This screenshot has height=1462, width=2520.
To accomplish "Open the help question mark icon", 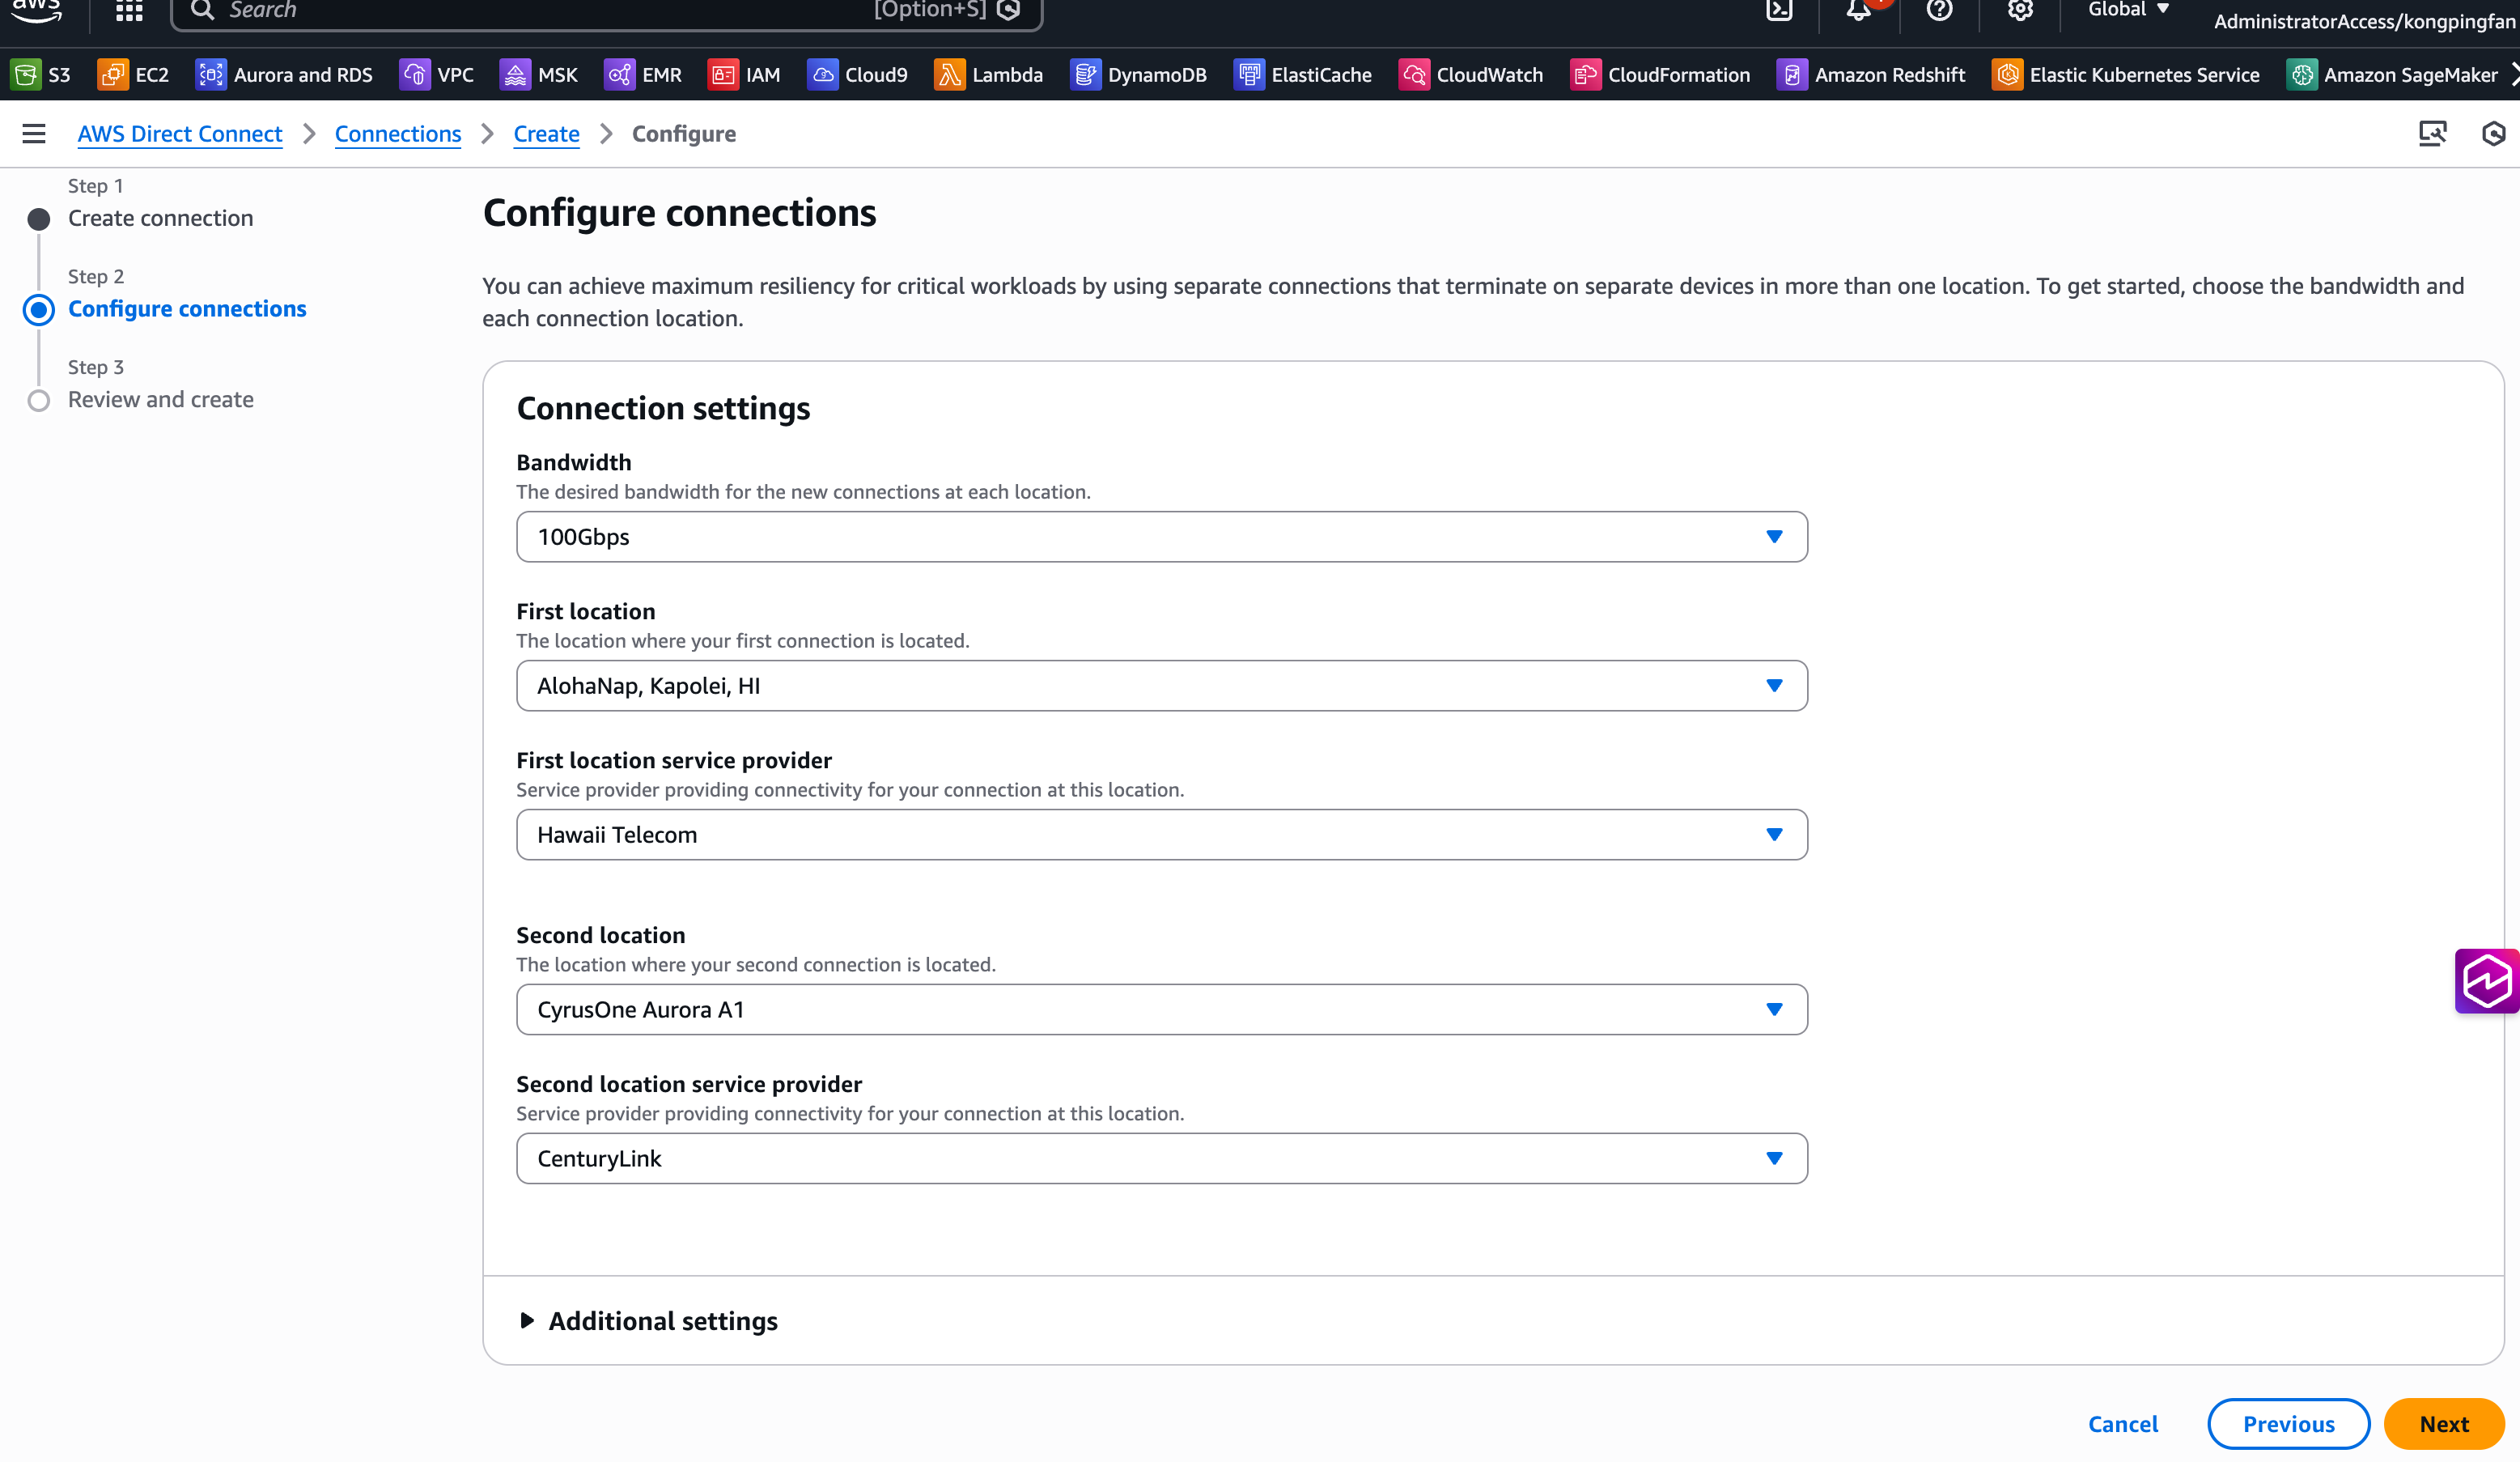I will (1939, 10).
